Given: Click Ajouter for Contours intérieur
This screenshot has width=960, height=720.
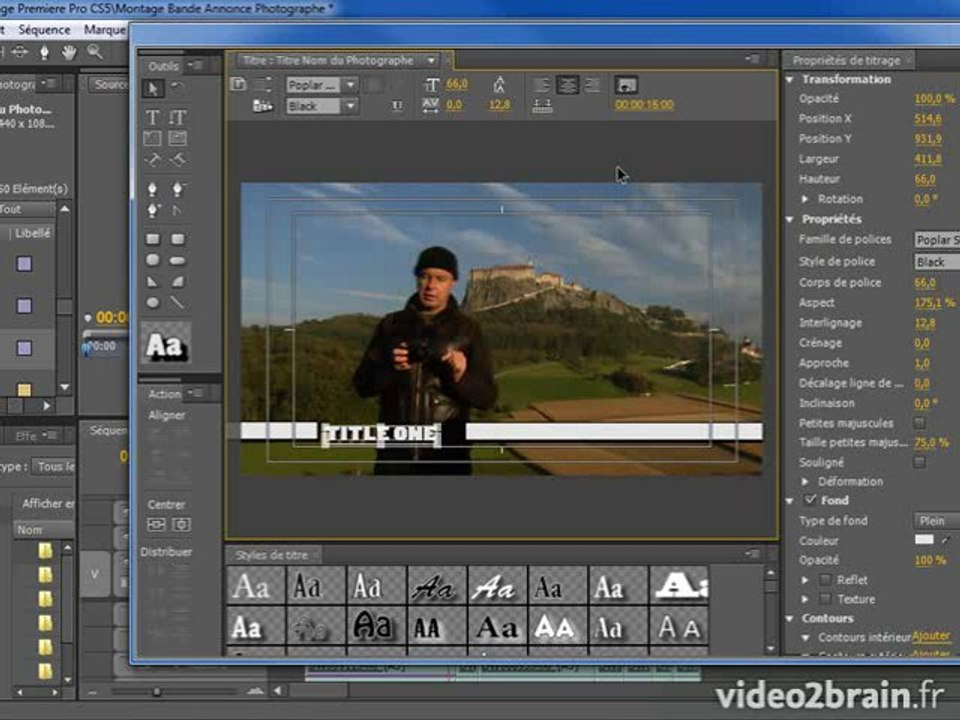Looking at the screenshot, I should pyautogui.click(x=931, y=636).
